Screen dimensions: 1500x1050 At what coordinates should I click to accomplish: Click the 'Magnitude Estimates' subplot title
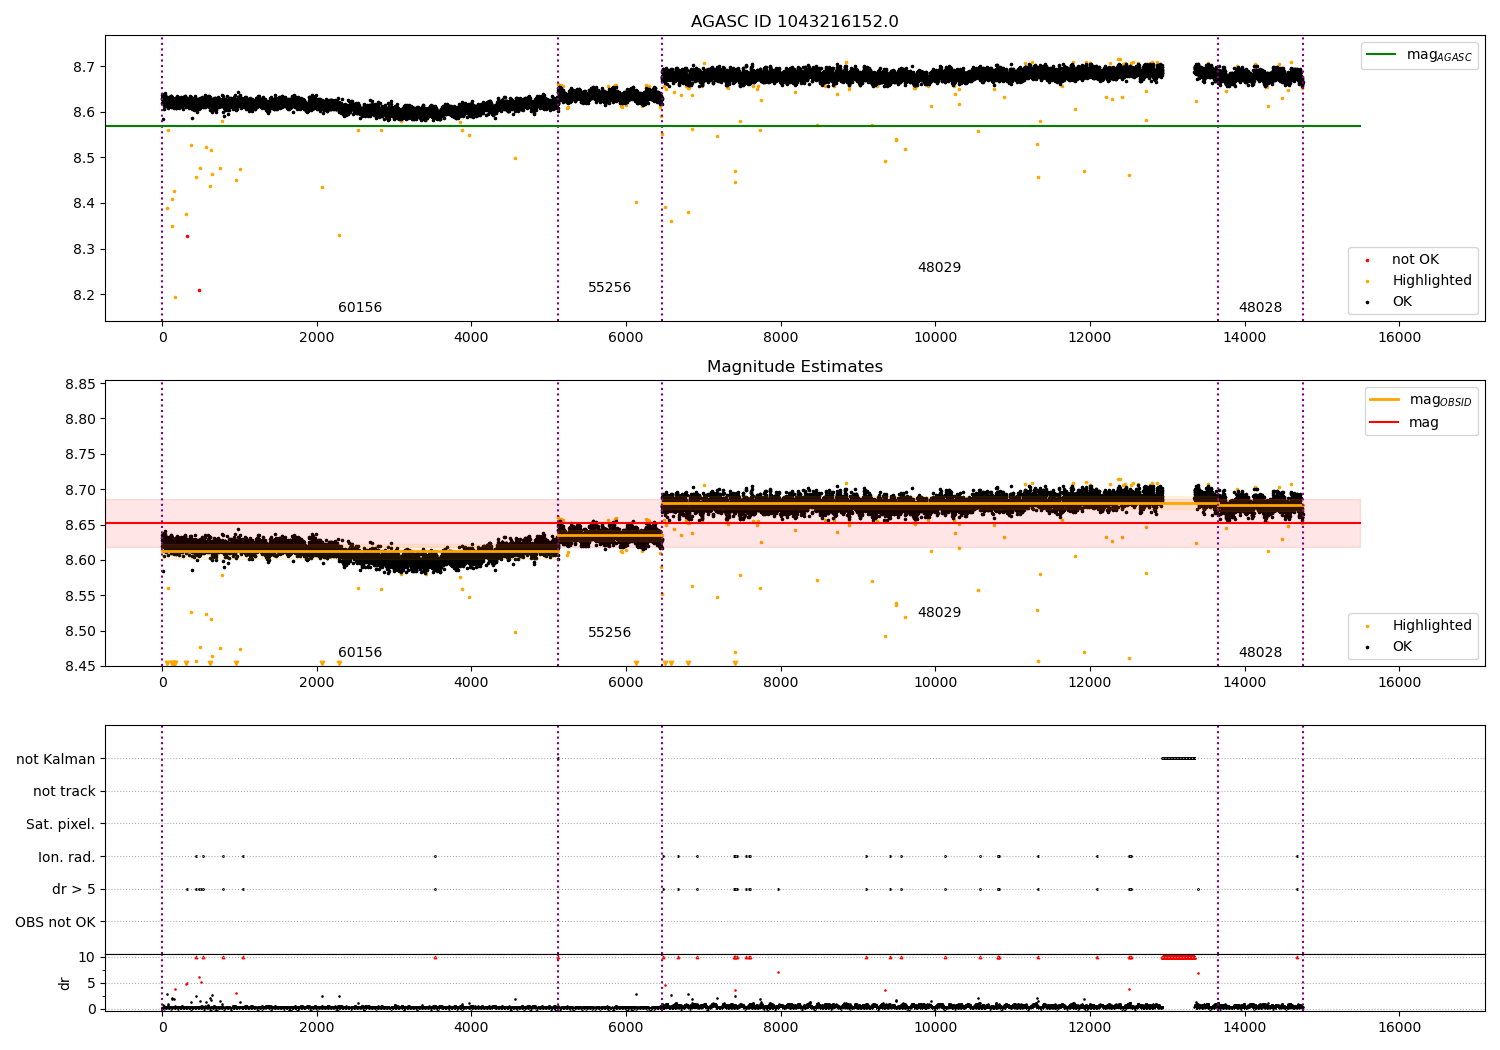coord(794,367)
